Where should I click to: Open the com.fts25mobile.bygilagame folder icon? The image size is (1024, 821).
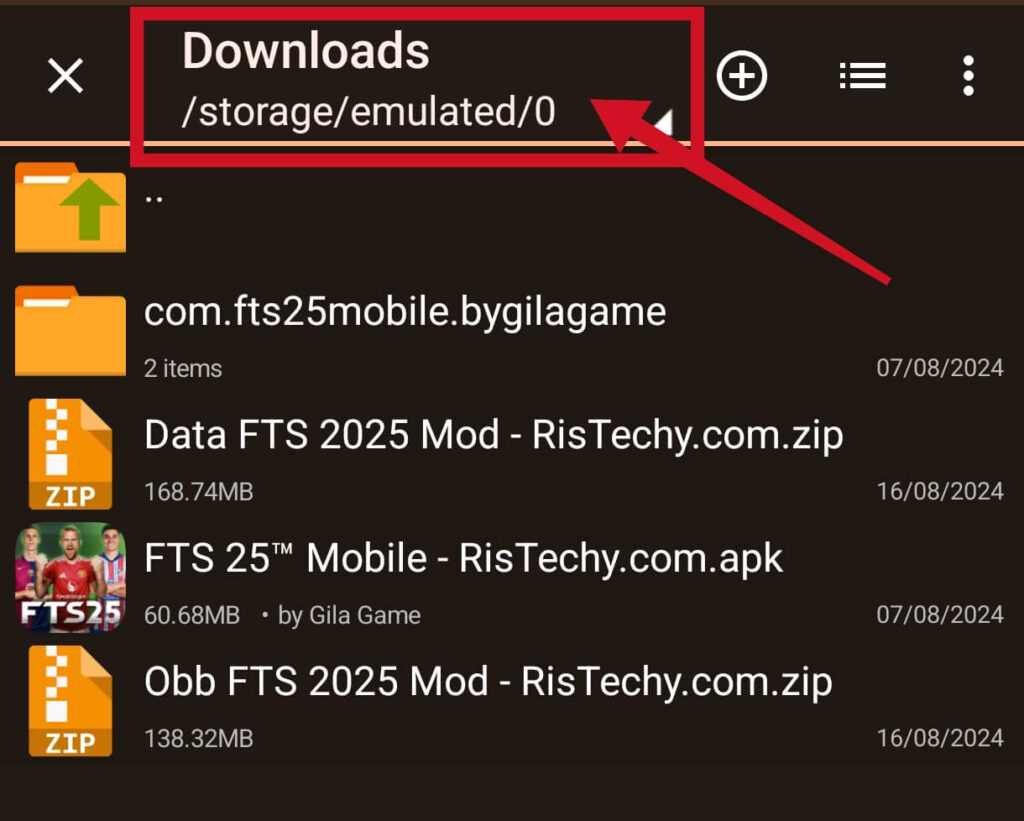(x=71, y=330)
